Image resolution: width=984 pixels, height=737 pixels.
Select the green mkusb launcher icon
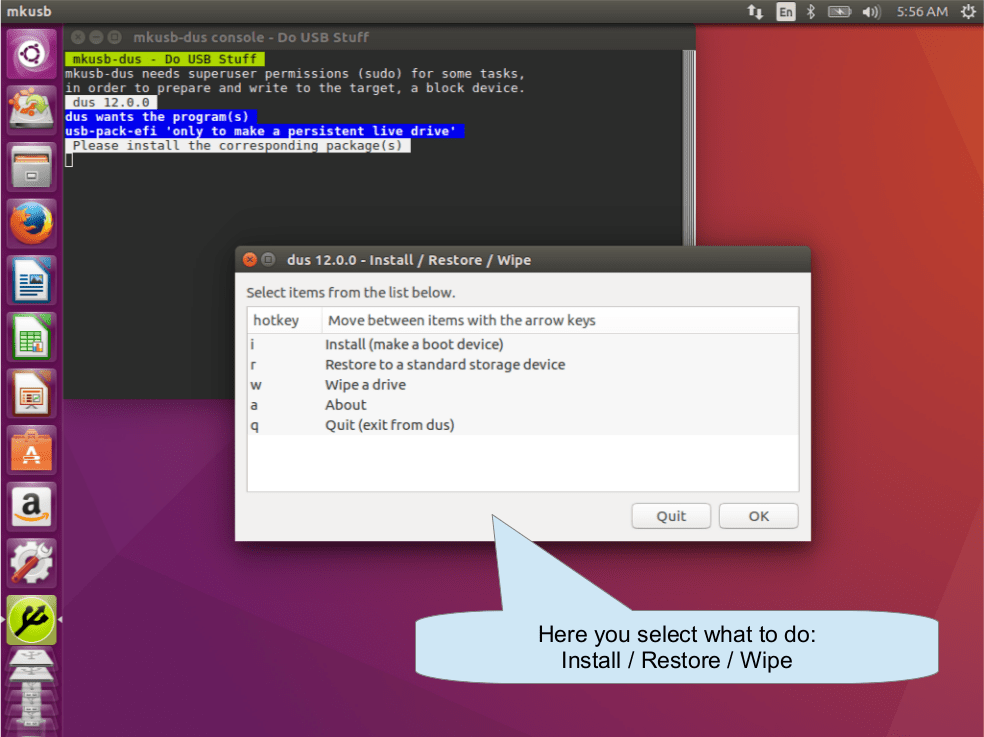pyautogui.click(x=31, y=620)
